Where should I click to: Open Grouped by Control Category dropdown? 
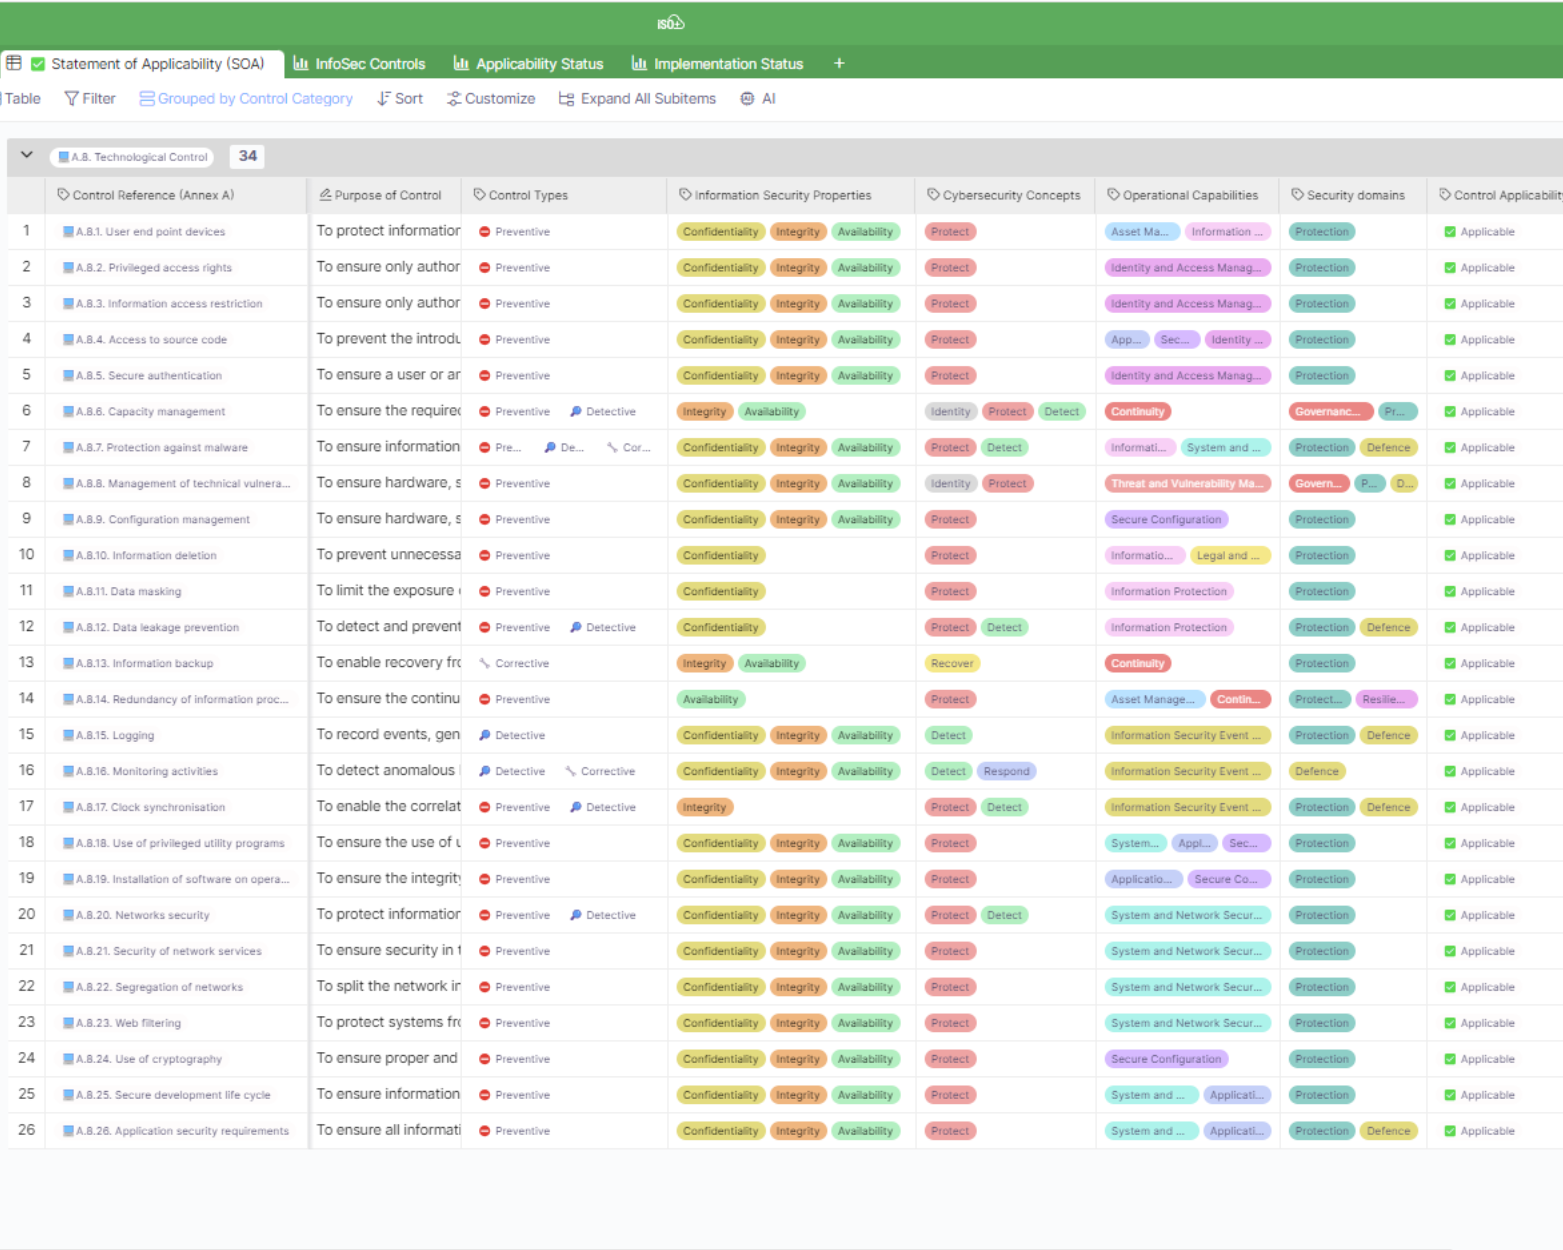tap(246, 99)
